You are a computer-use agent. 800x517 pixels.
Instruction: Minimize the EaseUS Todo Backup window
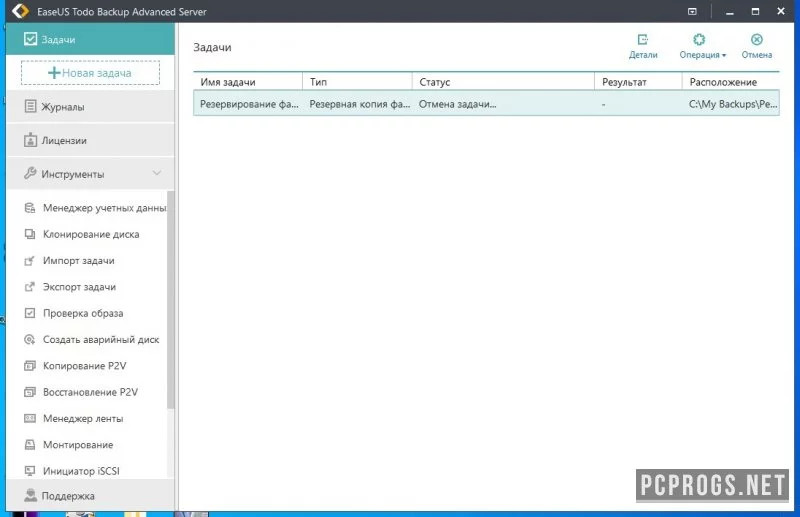coord(730,11)
